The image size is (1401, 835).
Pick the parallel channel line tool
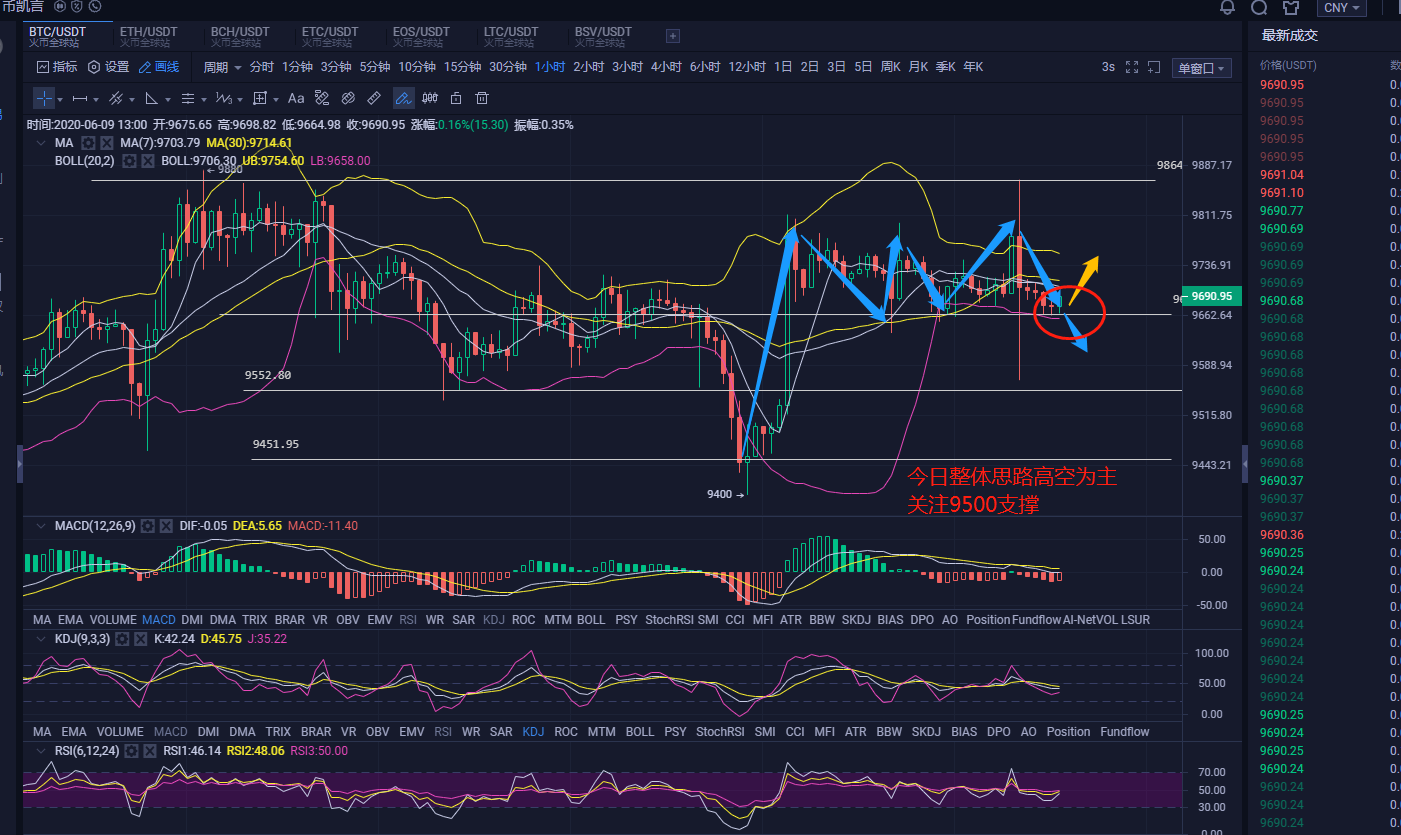[115, 98]
